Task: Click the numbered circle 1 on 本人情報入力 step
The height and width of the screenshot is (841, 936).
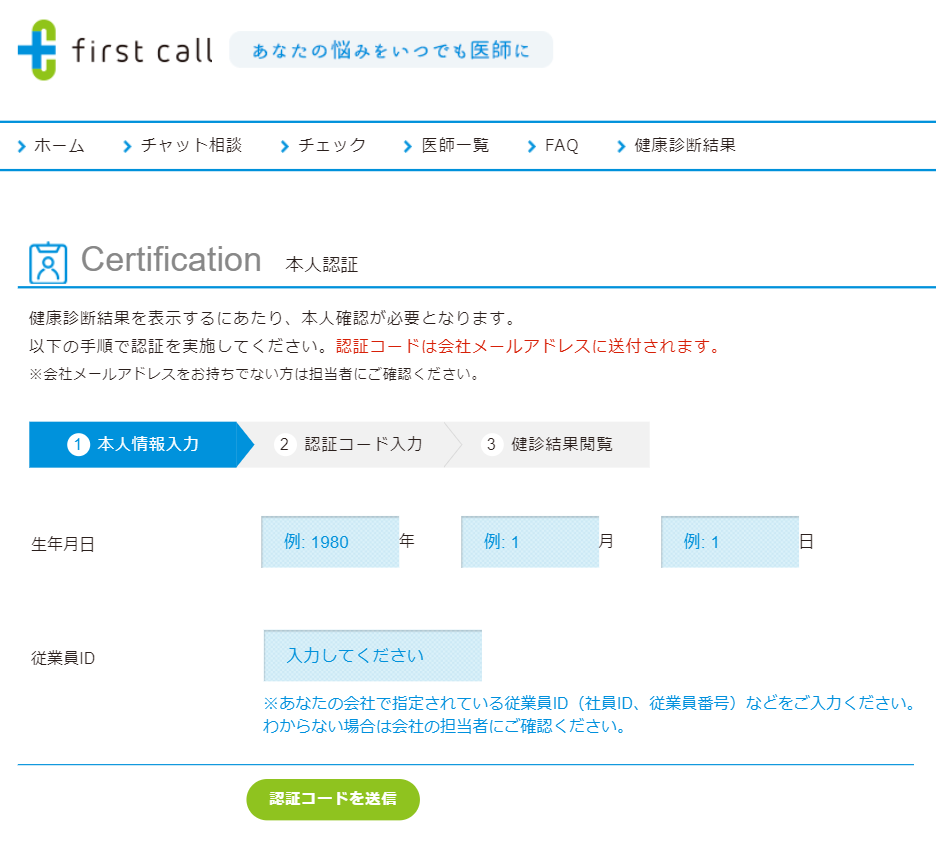Action: pyautogui.click(x=77, y=444)
